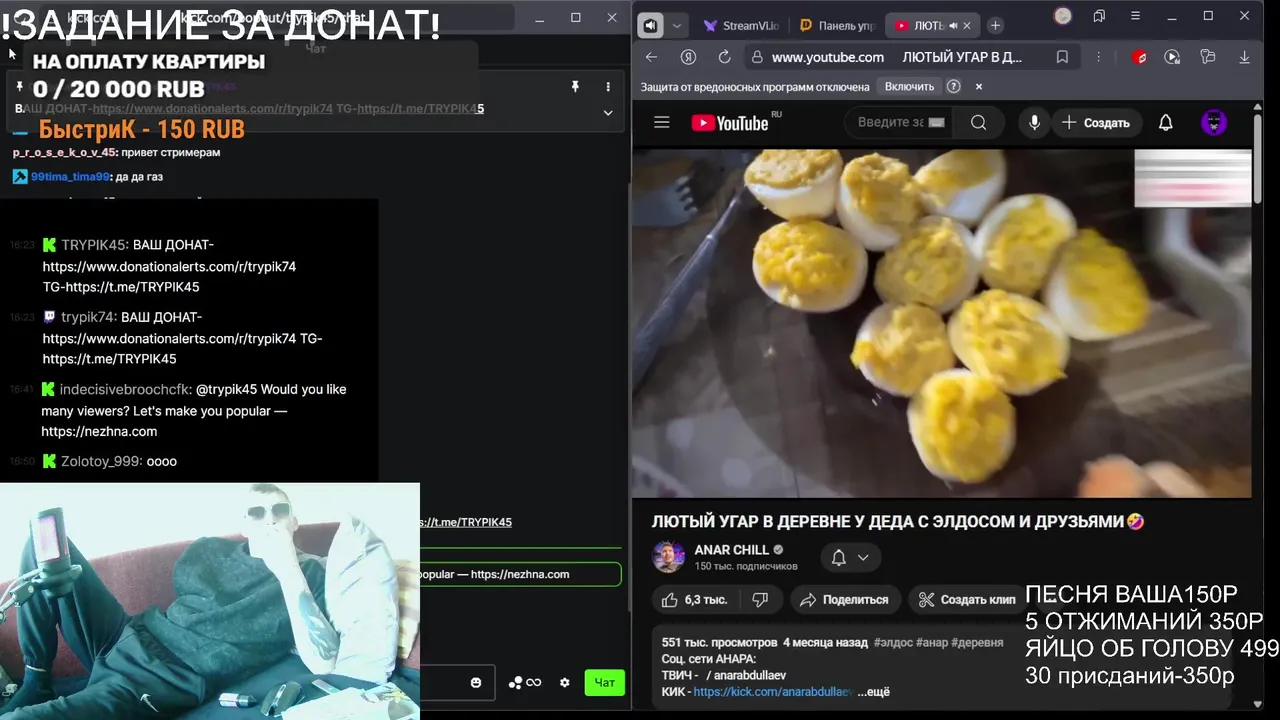The height and width of the screenshot is (720, 1280).
Task: Open the browser address bar URL
Action: click(828, 57)
